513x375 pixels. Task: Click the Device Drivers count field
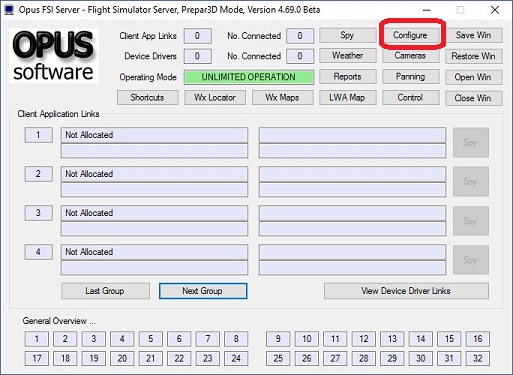(197, 56)
